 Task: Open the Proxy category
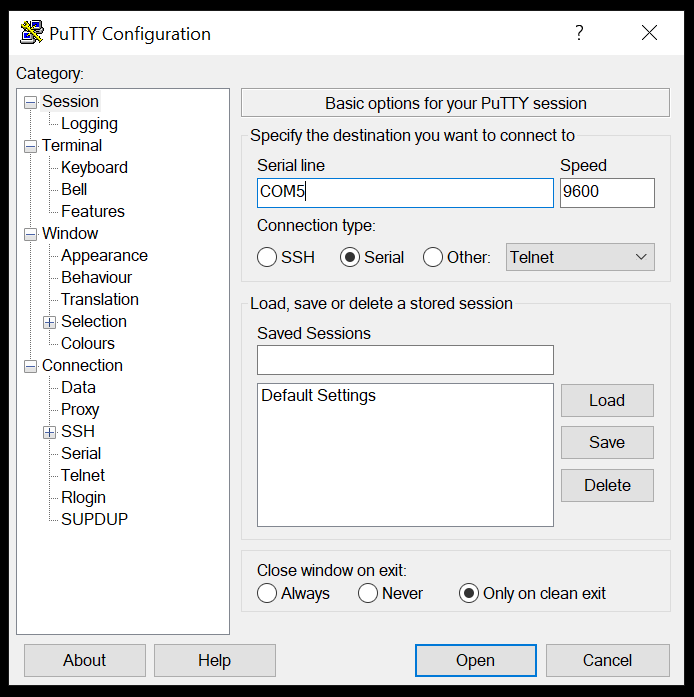click(x=80, y=409)
